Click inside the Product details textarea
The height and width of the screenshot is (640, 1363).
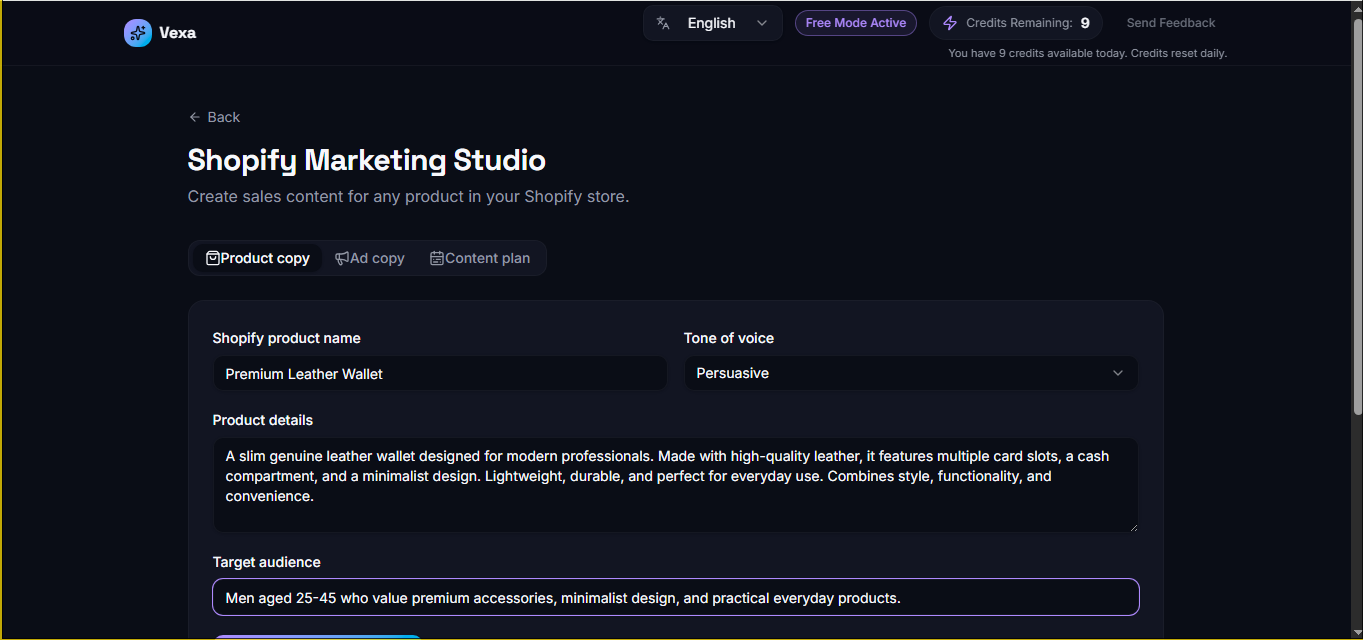point(676,485)
